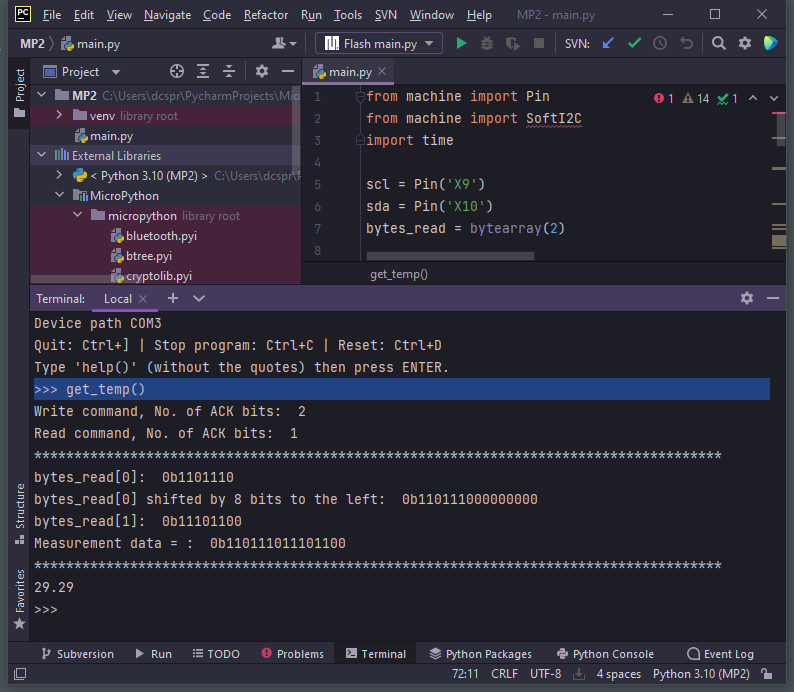Open the Refactor menu
This screenshot has width=794, height=692.
266,15
